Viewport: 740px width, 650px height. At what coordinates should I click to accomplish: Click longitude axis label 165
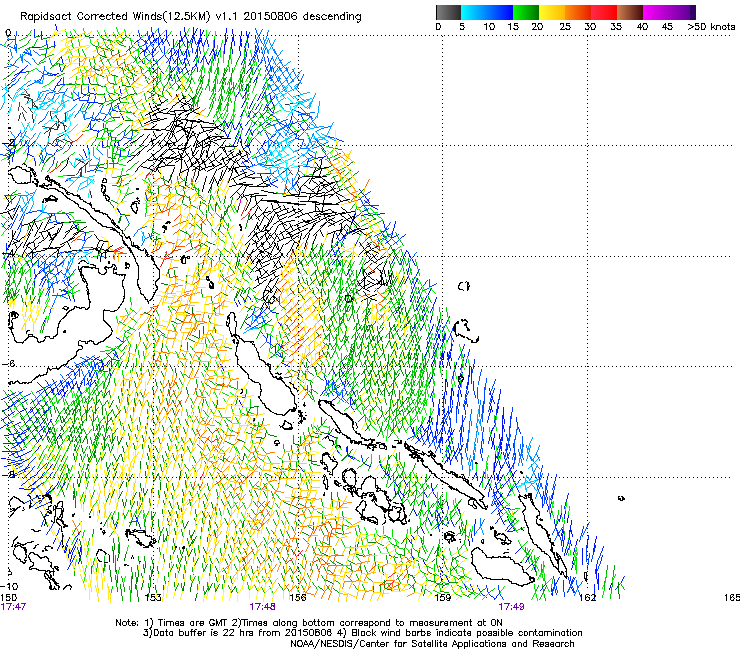(x=732, y=598)
